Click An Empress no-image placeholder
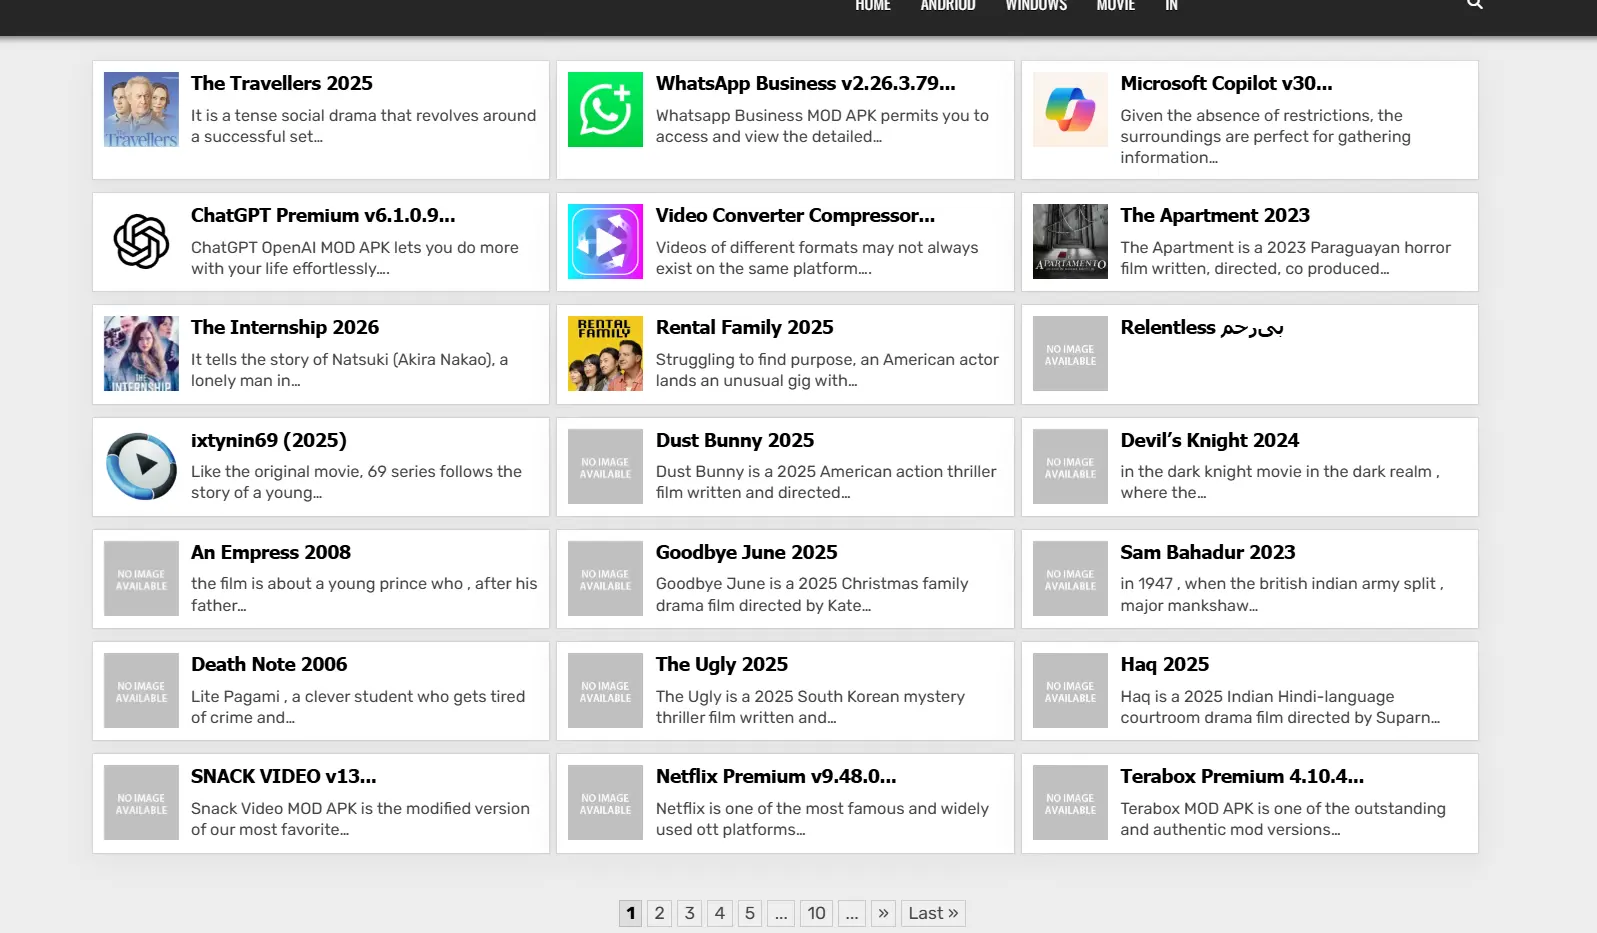 [141, 578]
